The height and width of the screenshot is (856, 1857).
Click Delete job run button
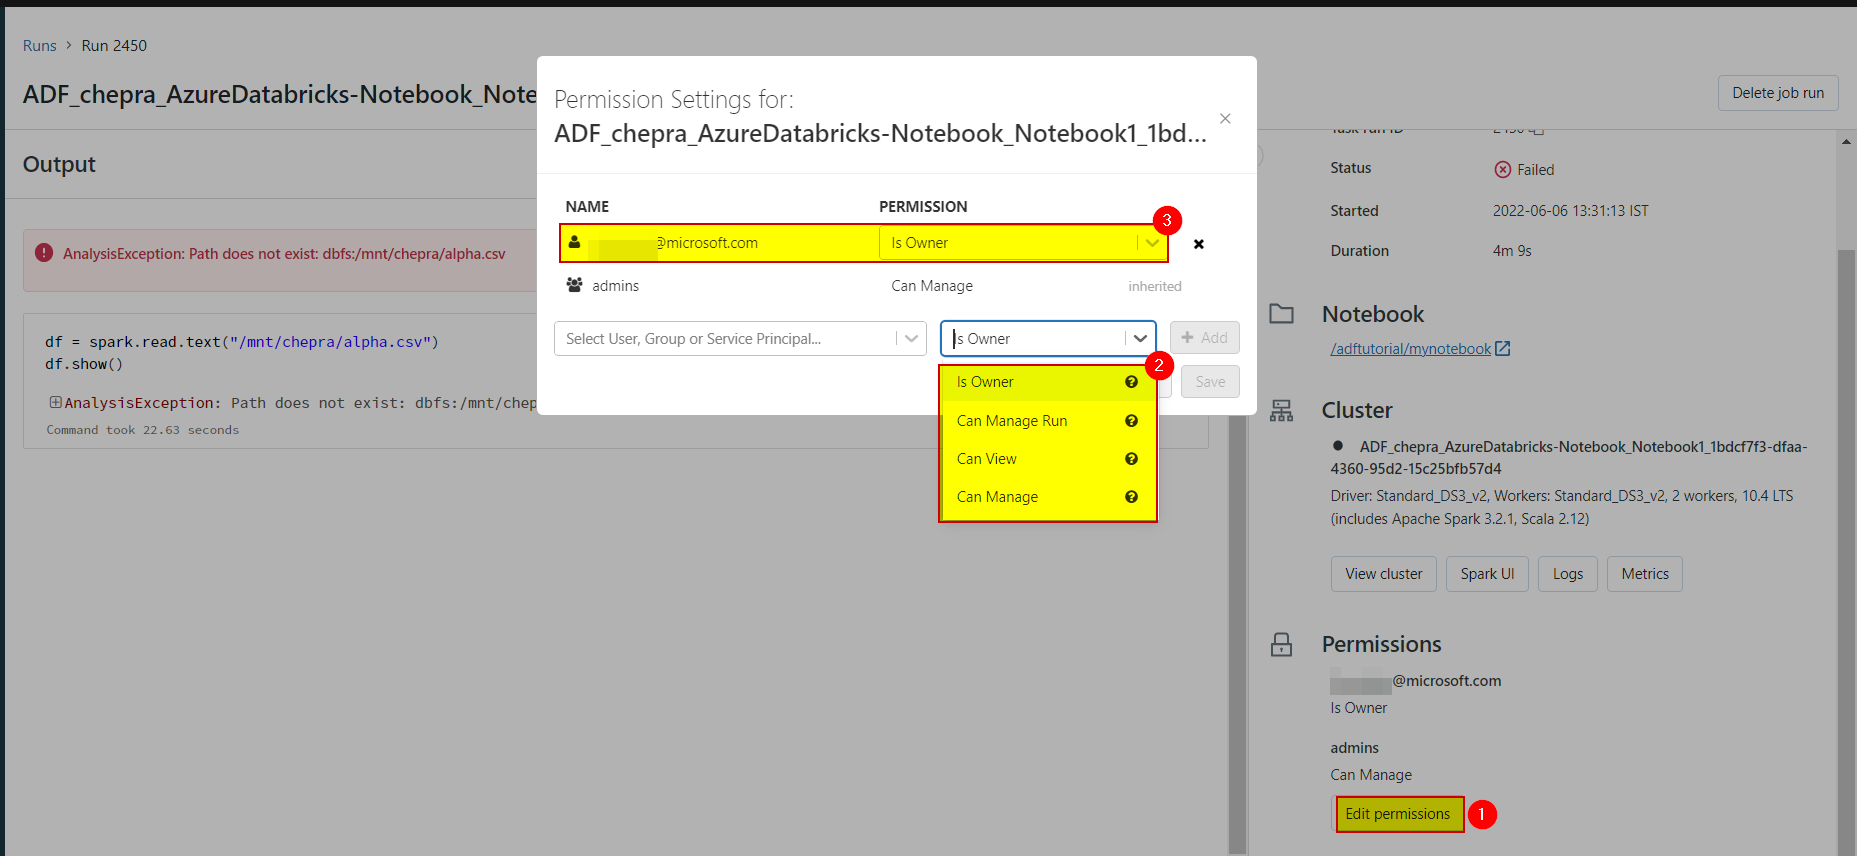click(x=1778, y=93)
